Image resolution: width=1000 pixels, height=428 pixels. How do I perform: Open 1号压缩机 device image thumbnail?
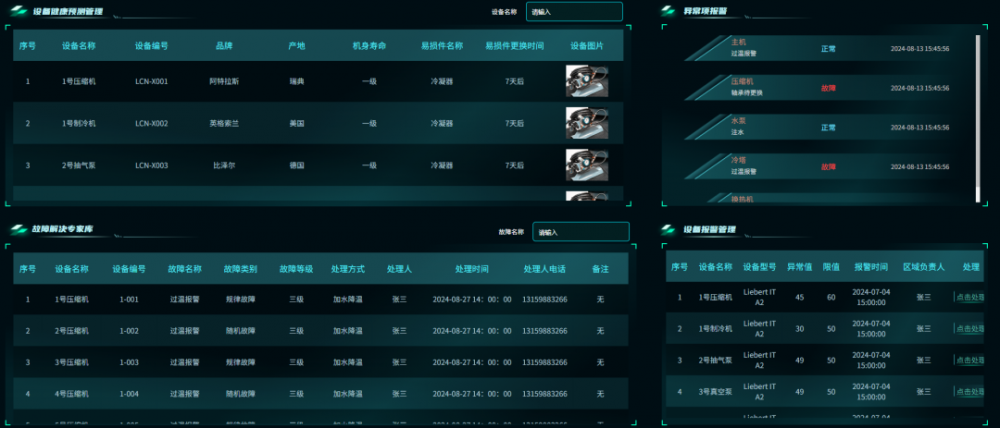[587, 81]
